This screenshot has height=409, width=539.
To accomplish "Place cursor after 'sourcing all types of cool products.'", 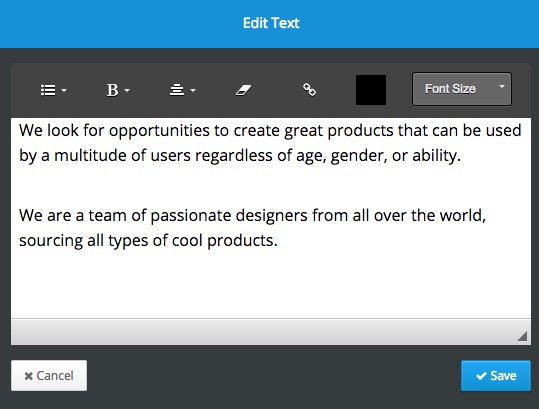I will [x=278, y=241].
